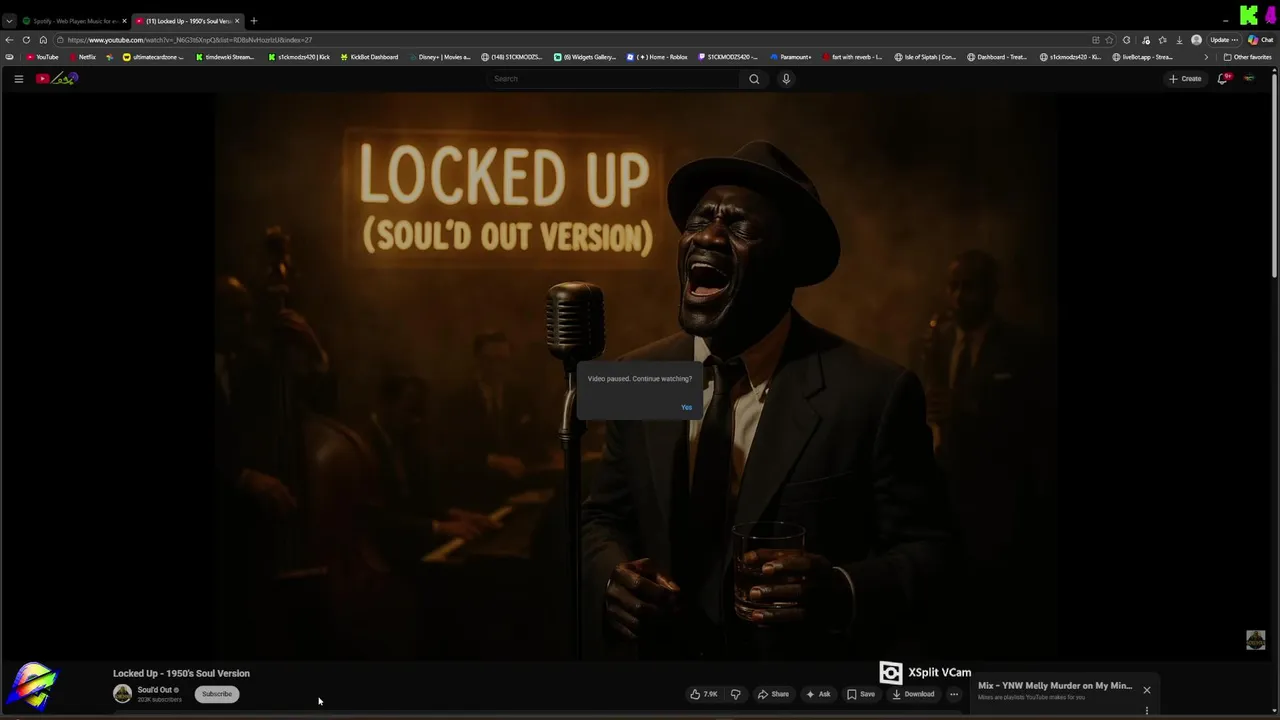Subscribe to the Soul'd Out channel
The height and width of the screenshot is (720, 1280).
[217, 694]
